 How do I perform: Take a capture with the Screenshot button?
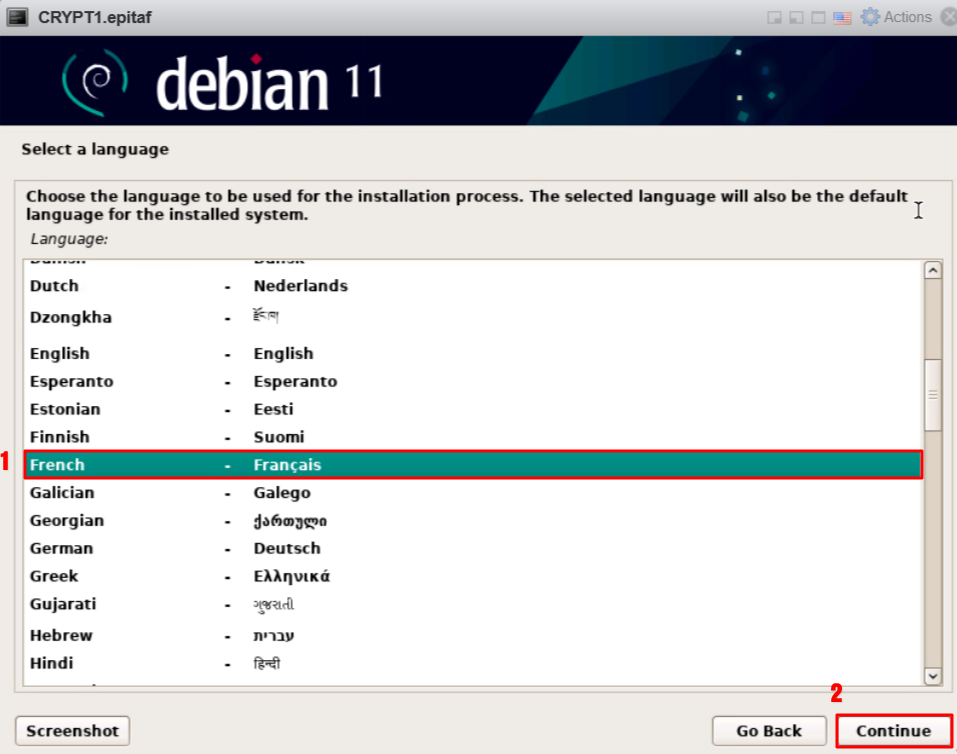pyautogui.click(x=72, y=731)
